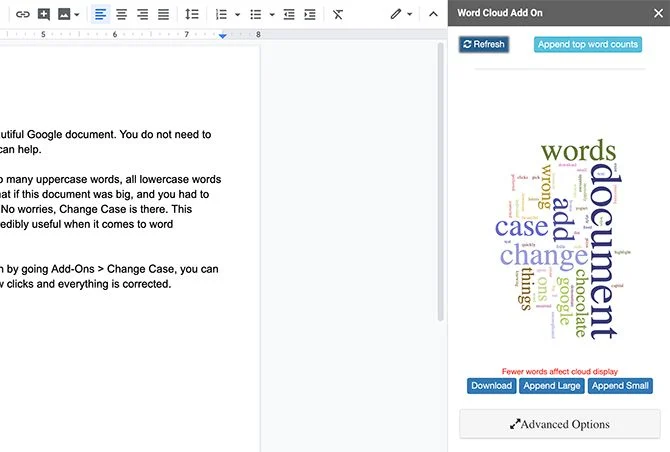This screenshot has height=452, width=670.
Task: Download the word cloud image
Action: (491, 386)
